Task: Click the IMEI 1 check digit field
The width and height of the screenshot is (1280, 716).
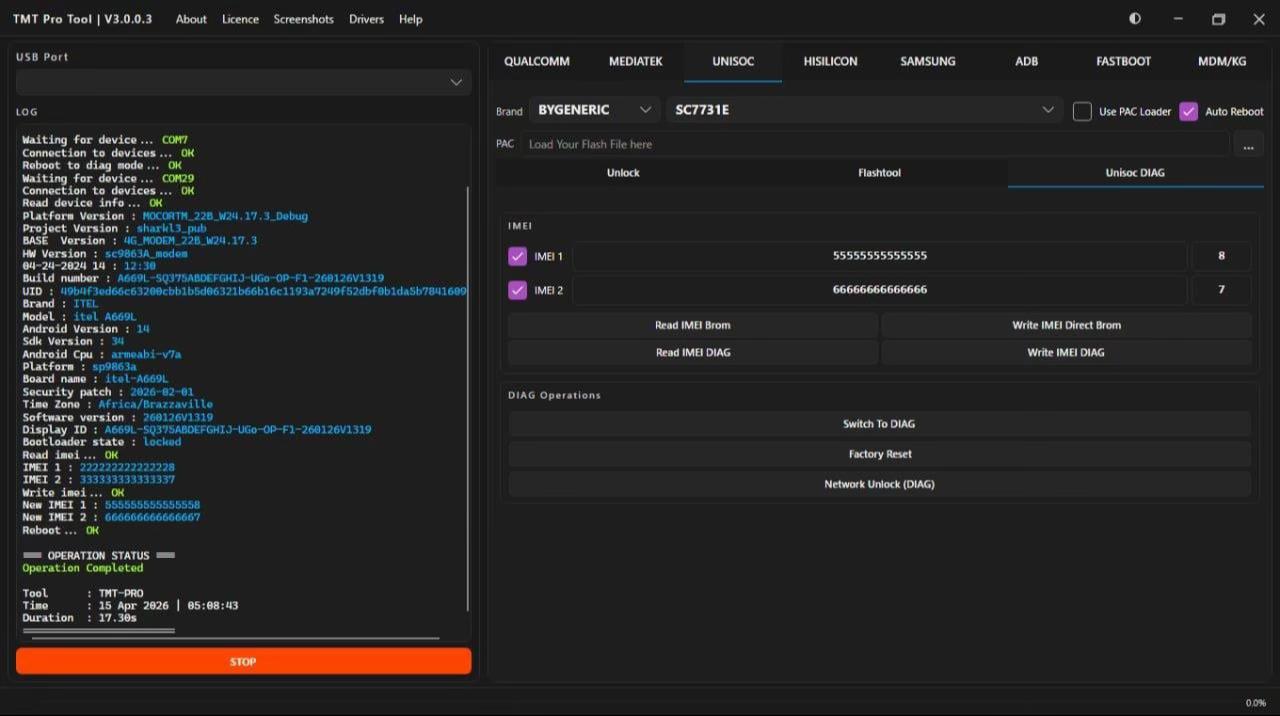Action: 1221,256
